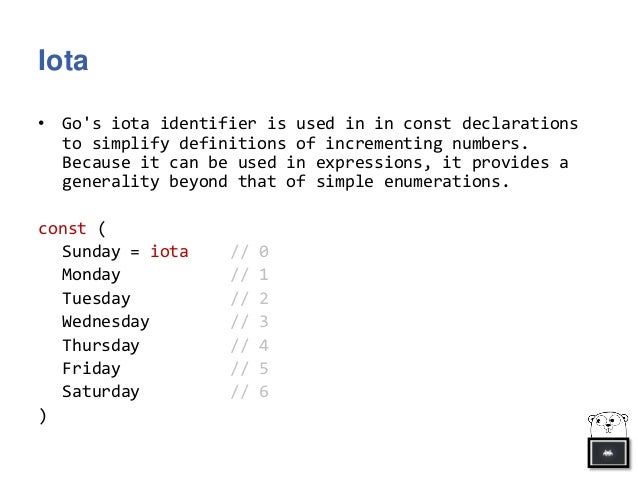
Task: Select the "Monday" constant line
Action: click(x=91, y=275)
